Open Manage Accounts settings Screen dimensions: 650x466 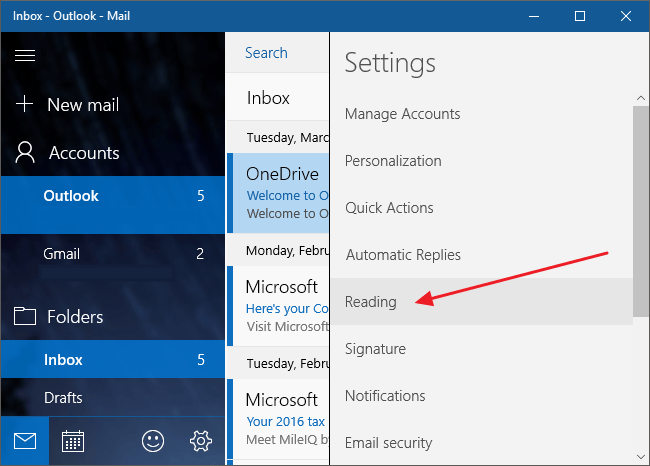[x=402, y=114]
